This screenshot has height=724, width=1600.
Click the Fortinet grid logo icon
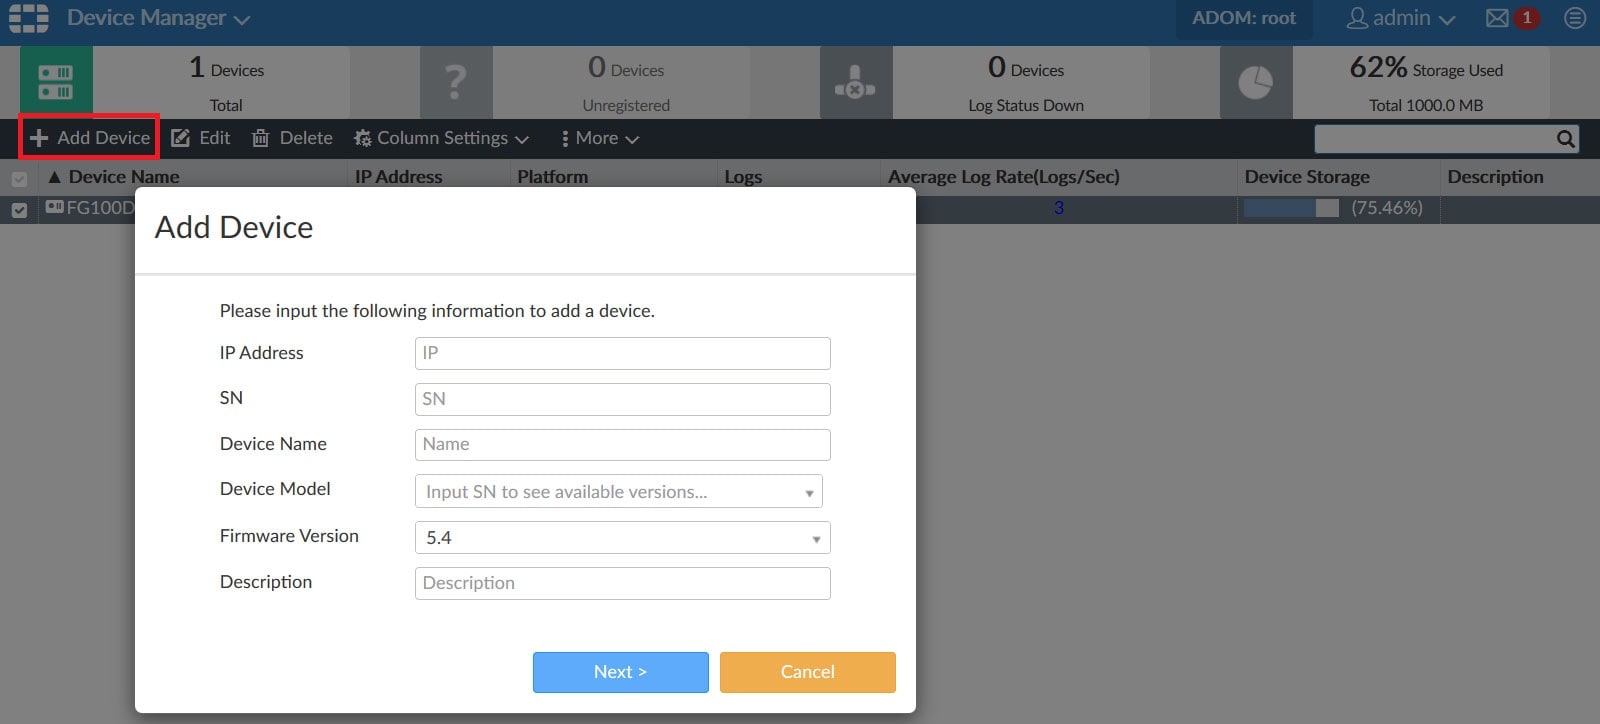coord(29,18)
